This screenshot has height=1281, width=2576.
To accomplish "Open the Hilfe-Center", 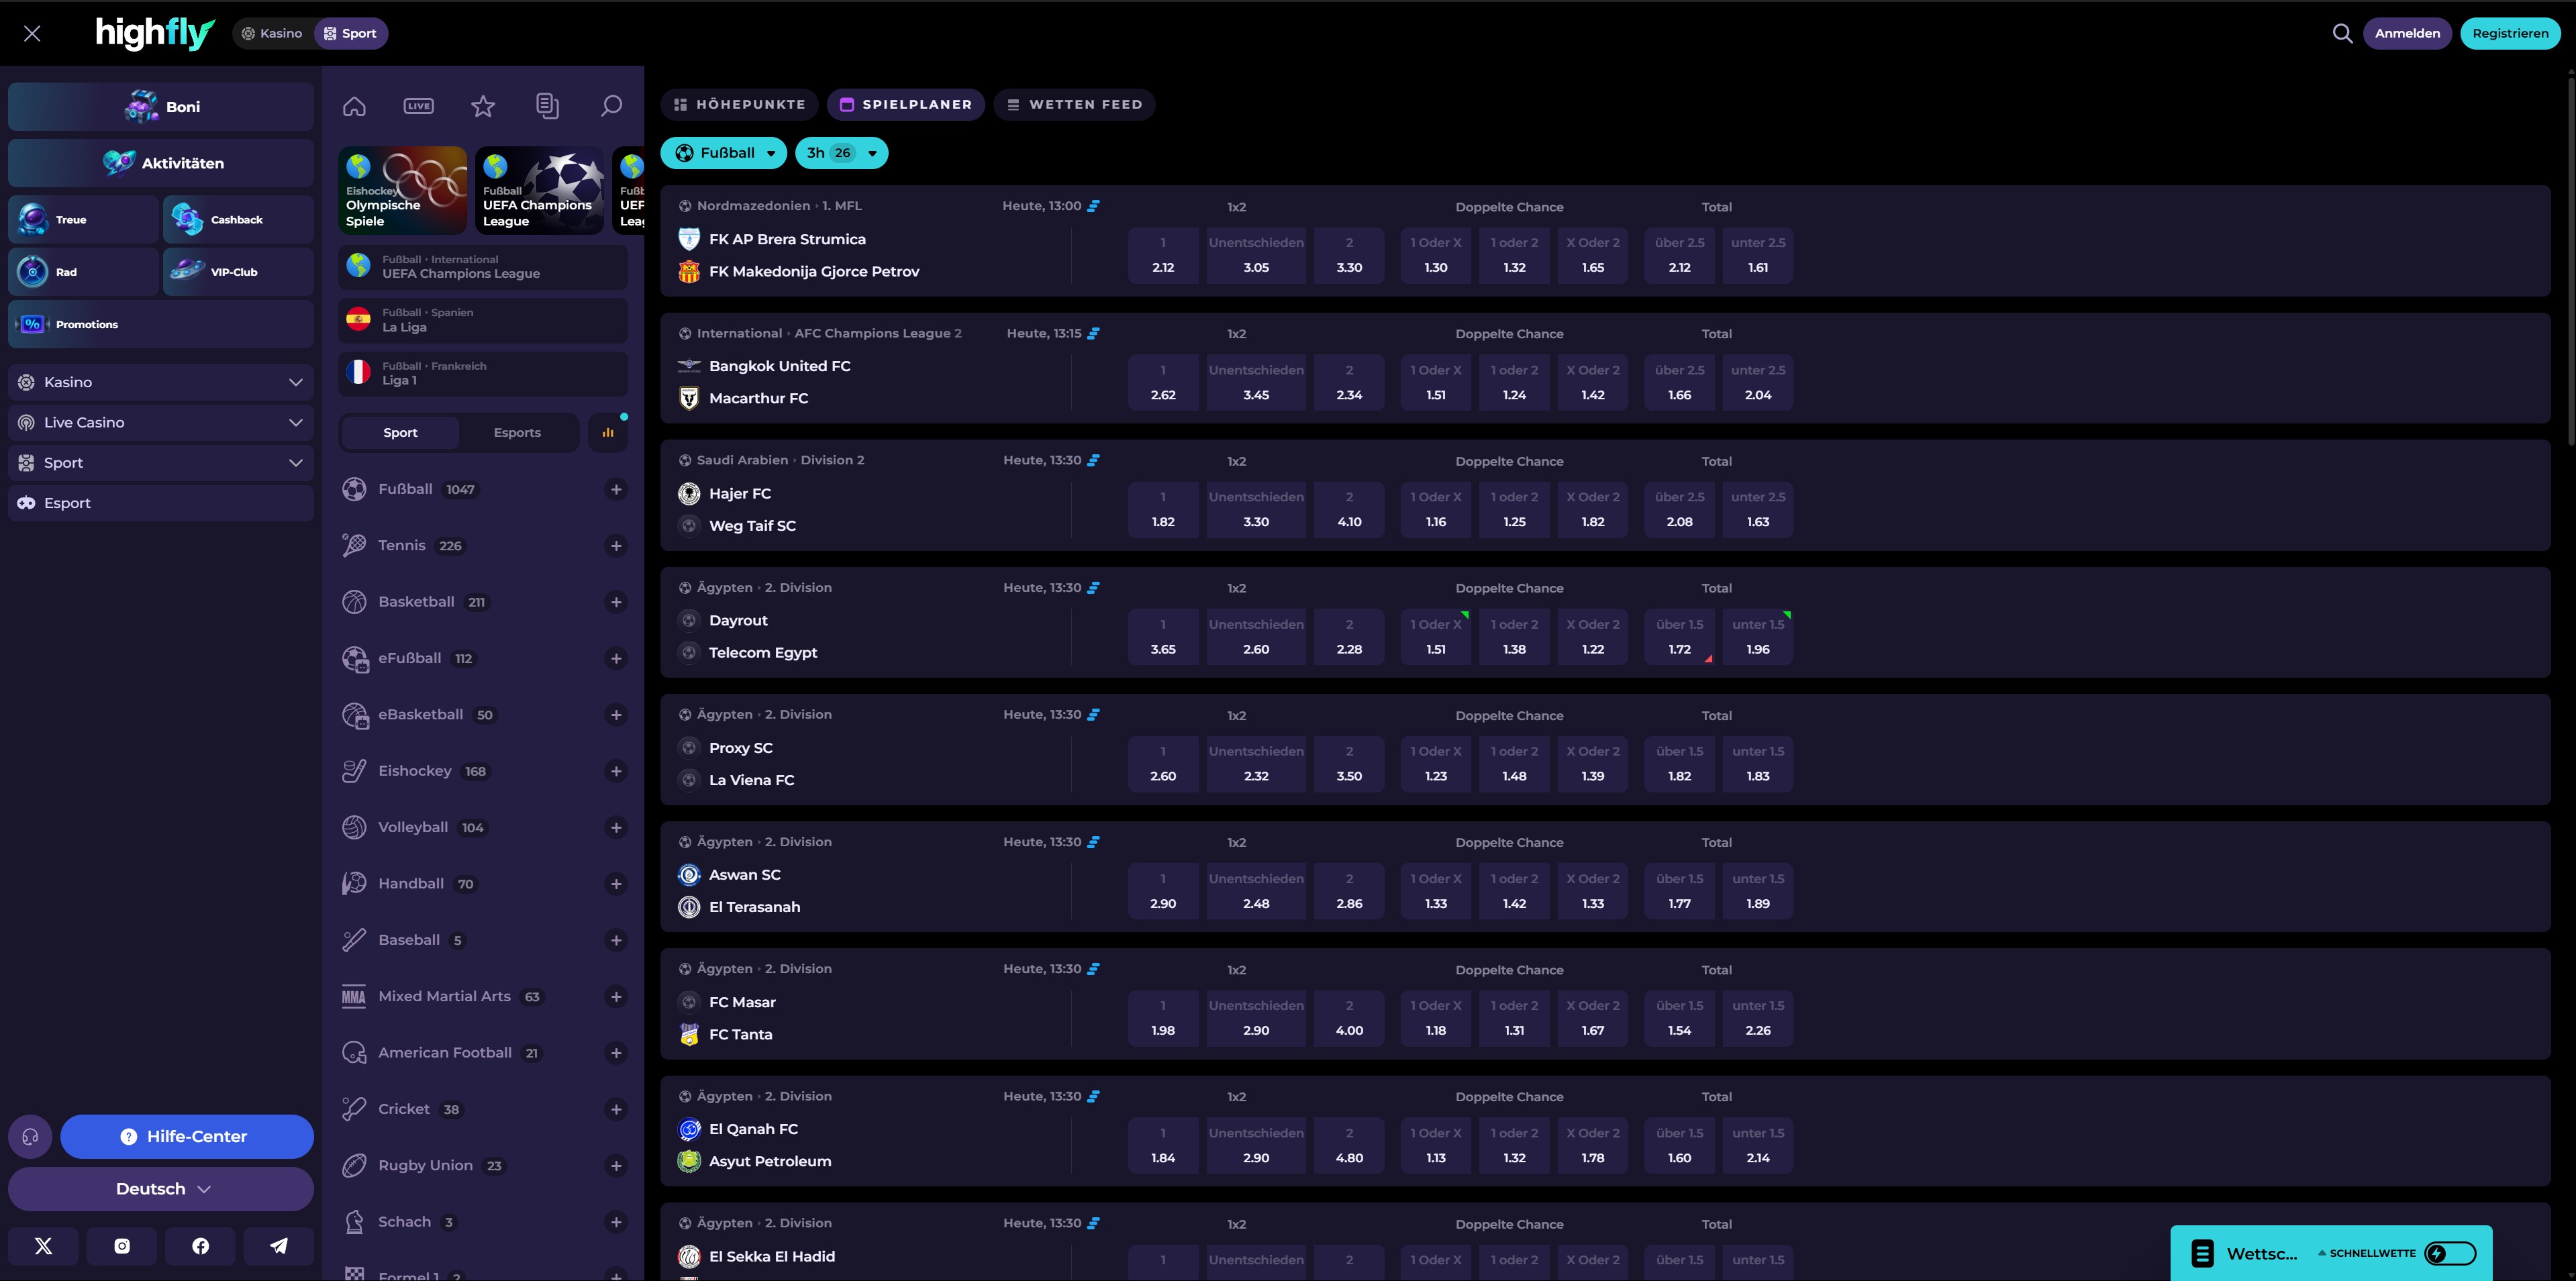I will pyautogui.click(x=186, y=1136).
